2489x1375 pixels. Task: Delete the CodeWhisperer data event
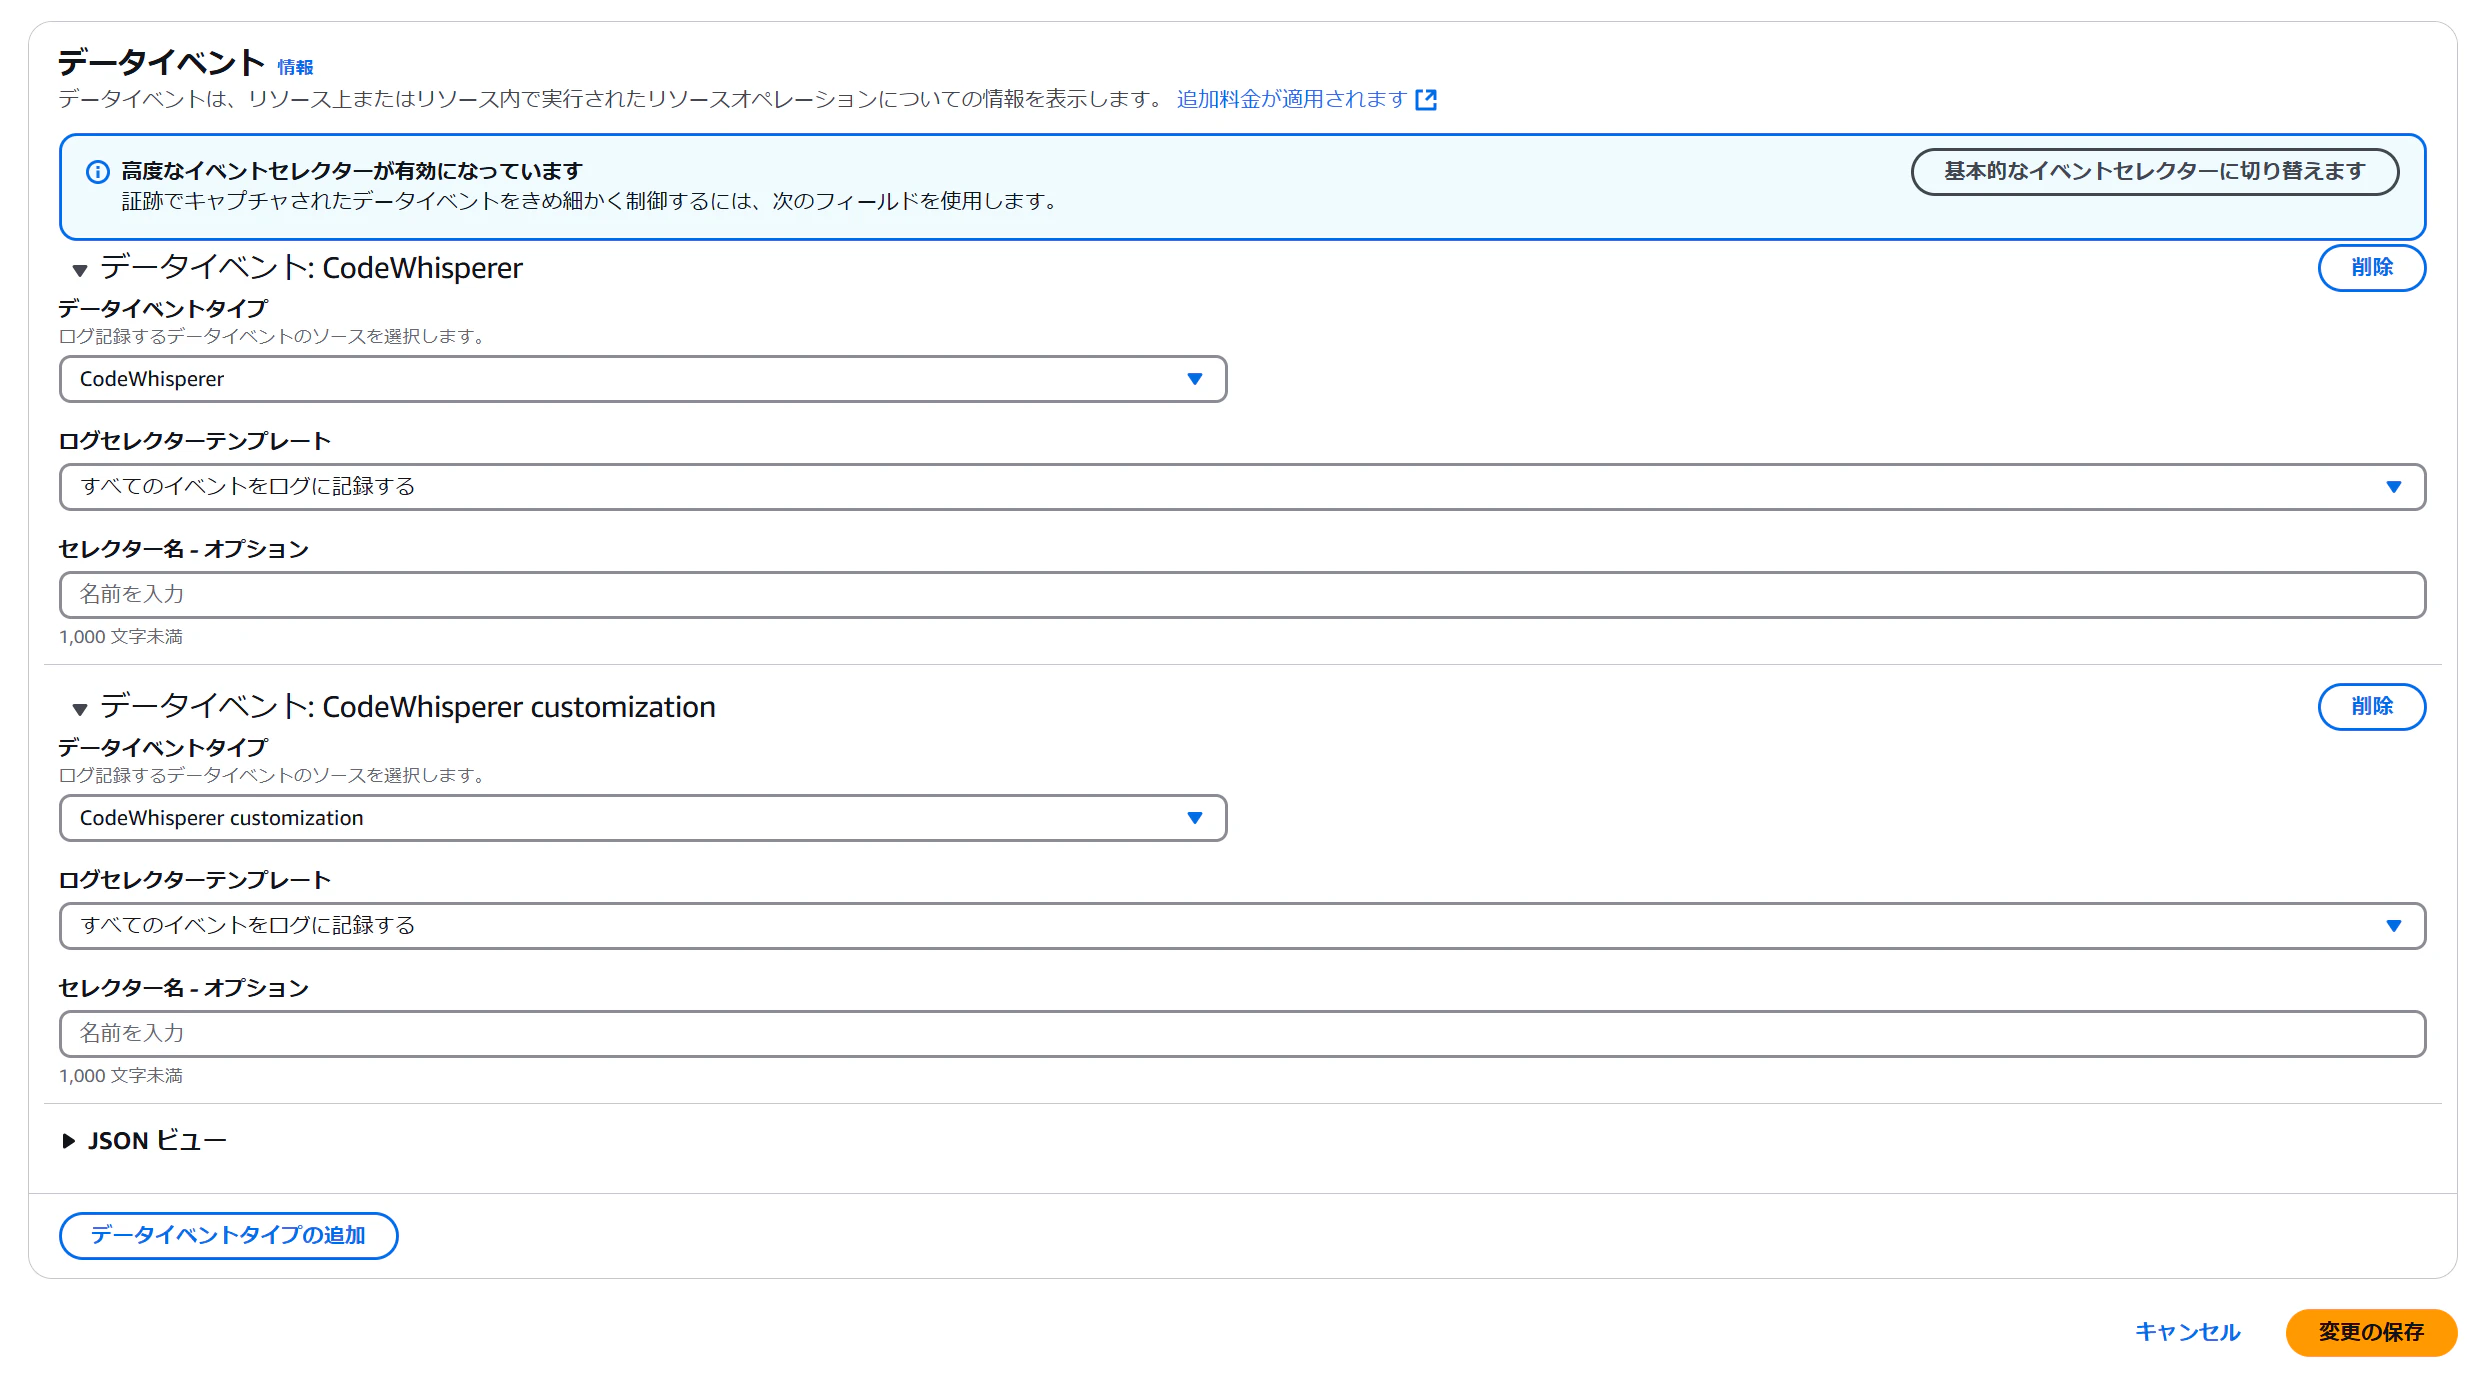(x=2371, y=268)
